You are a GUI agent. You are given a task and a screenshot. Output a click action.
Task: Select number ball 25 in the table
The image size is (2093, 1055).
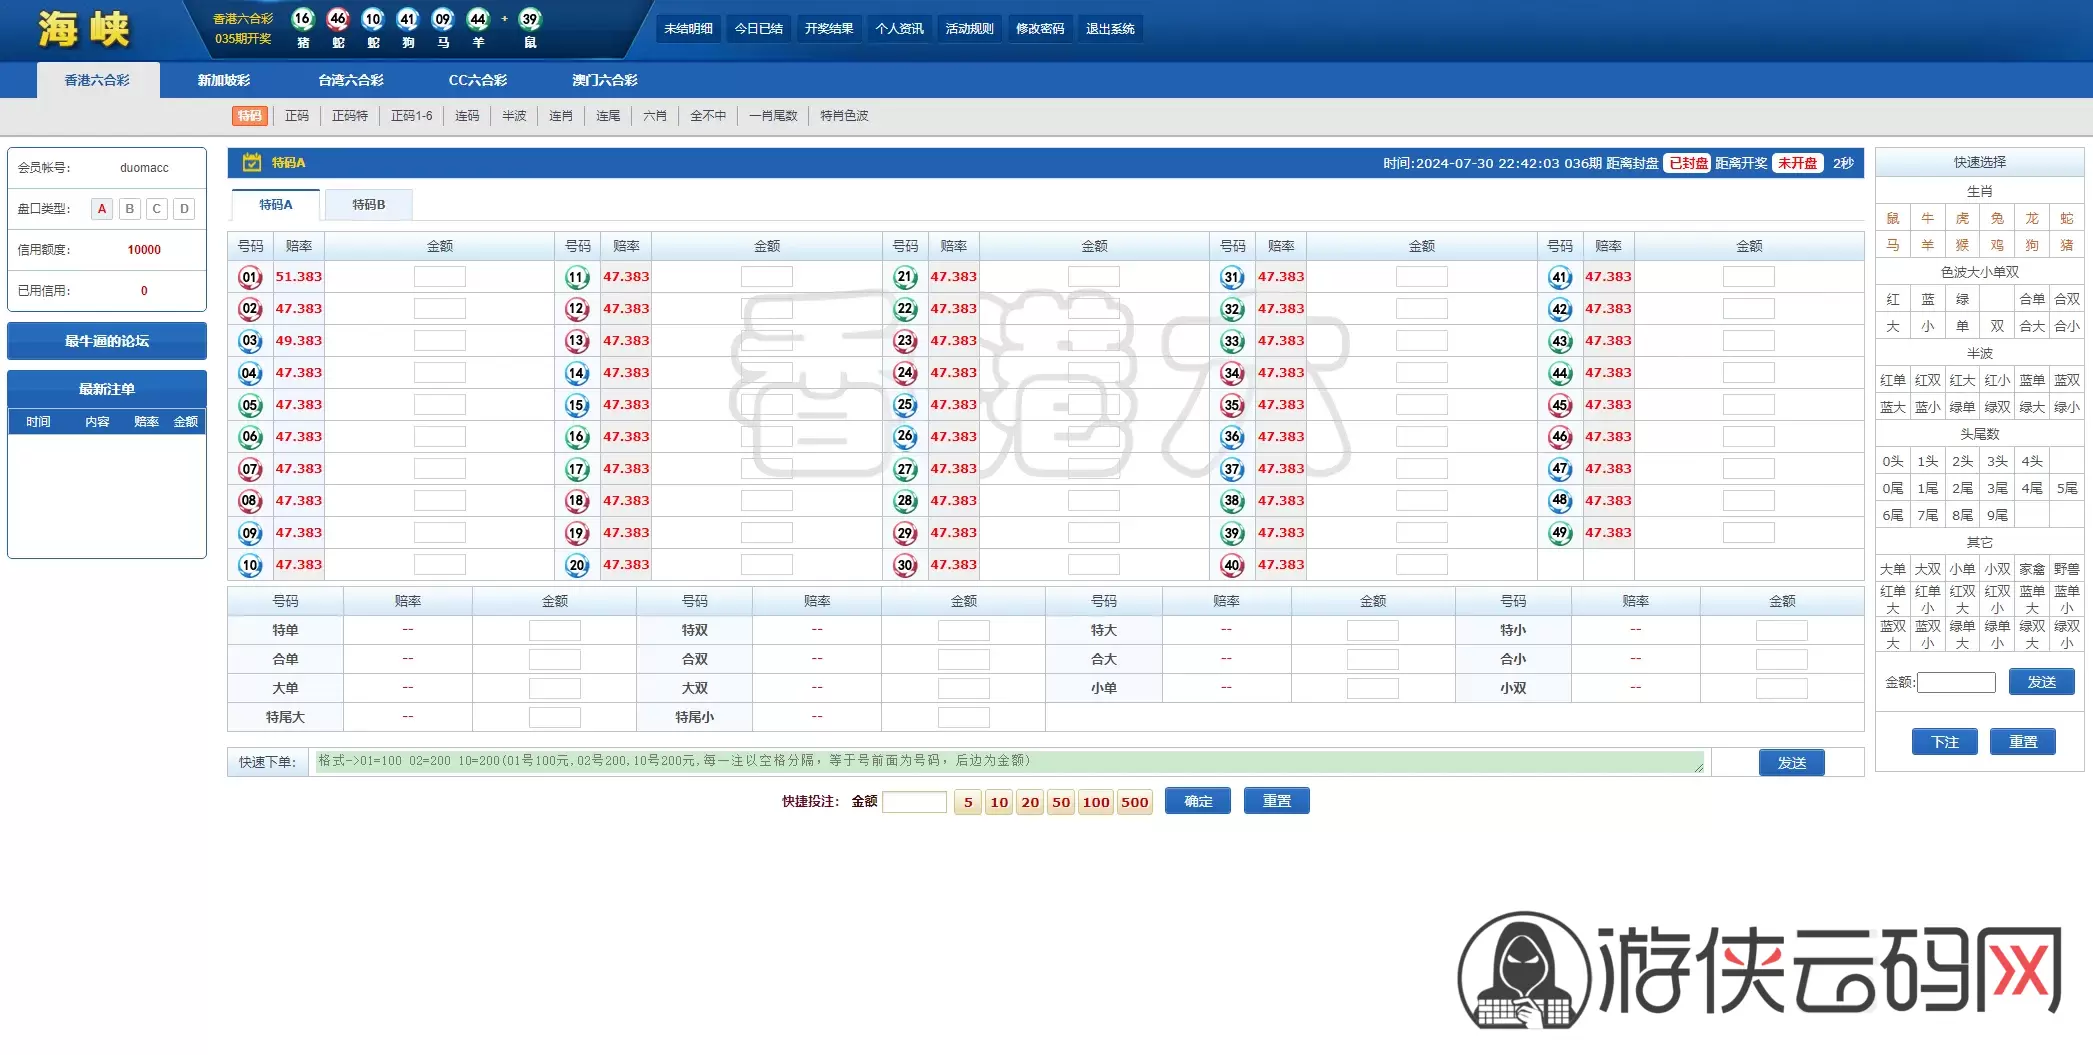click(905, 405)
